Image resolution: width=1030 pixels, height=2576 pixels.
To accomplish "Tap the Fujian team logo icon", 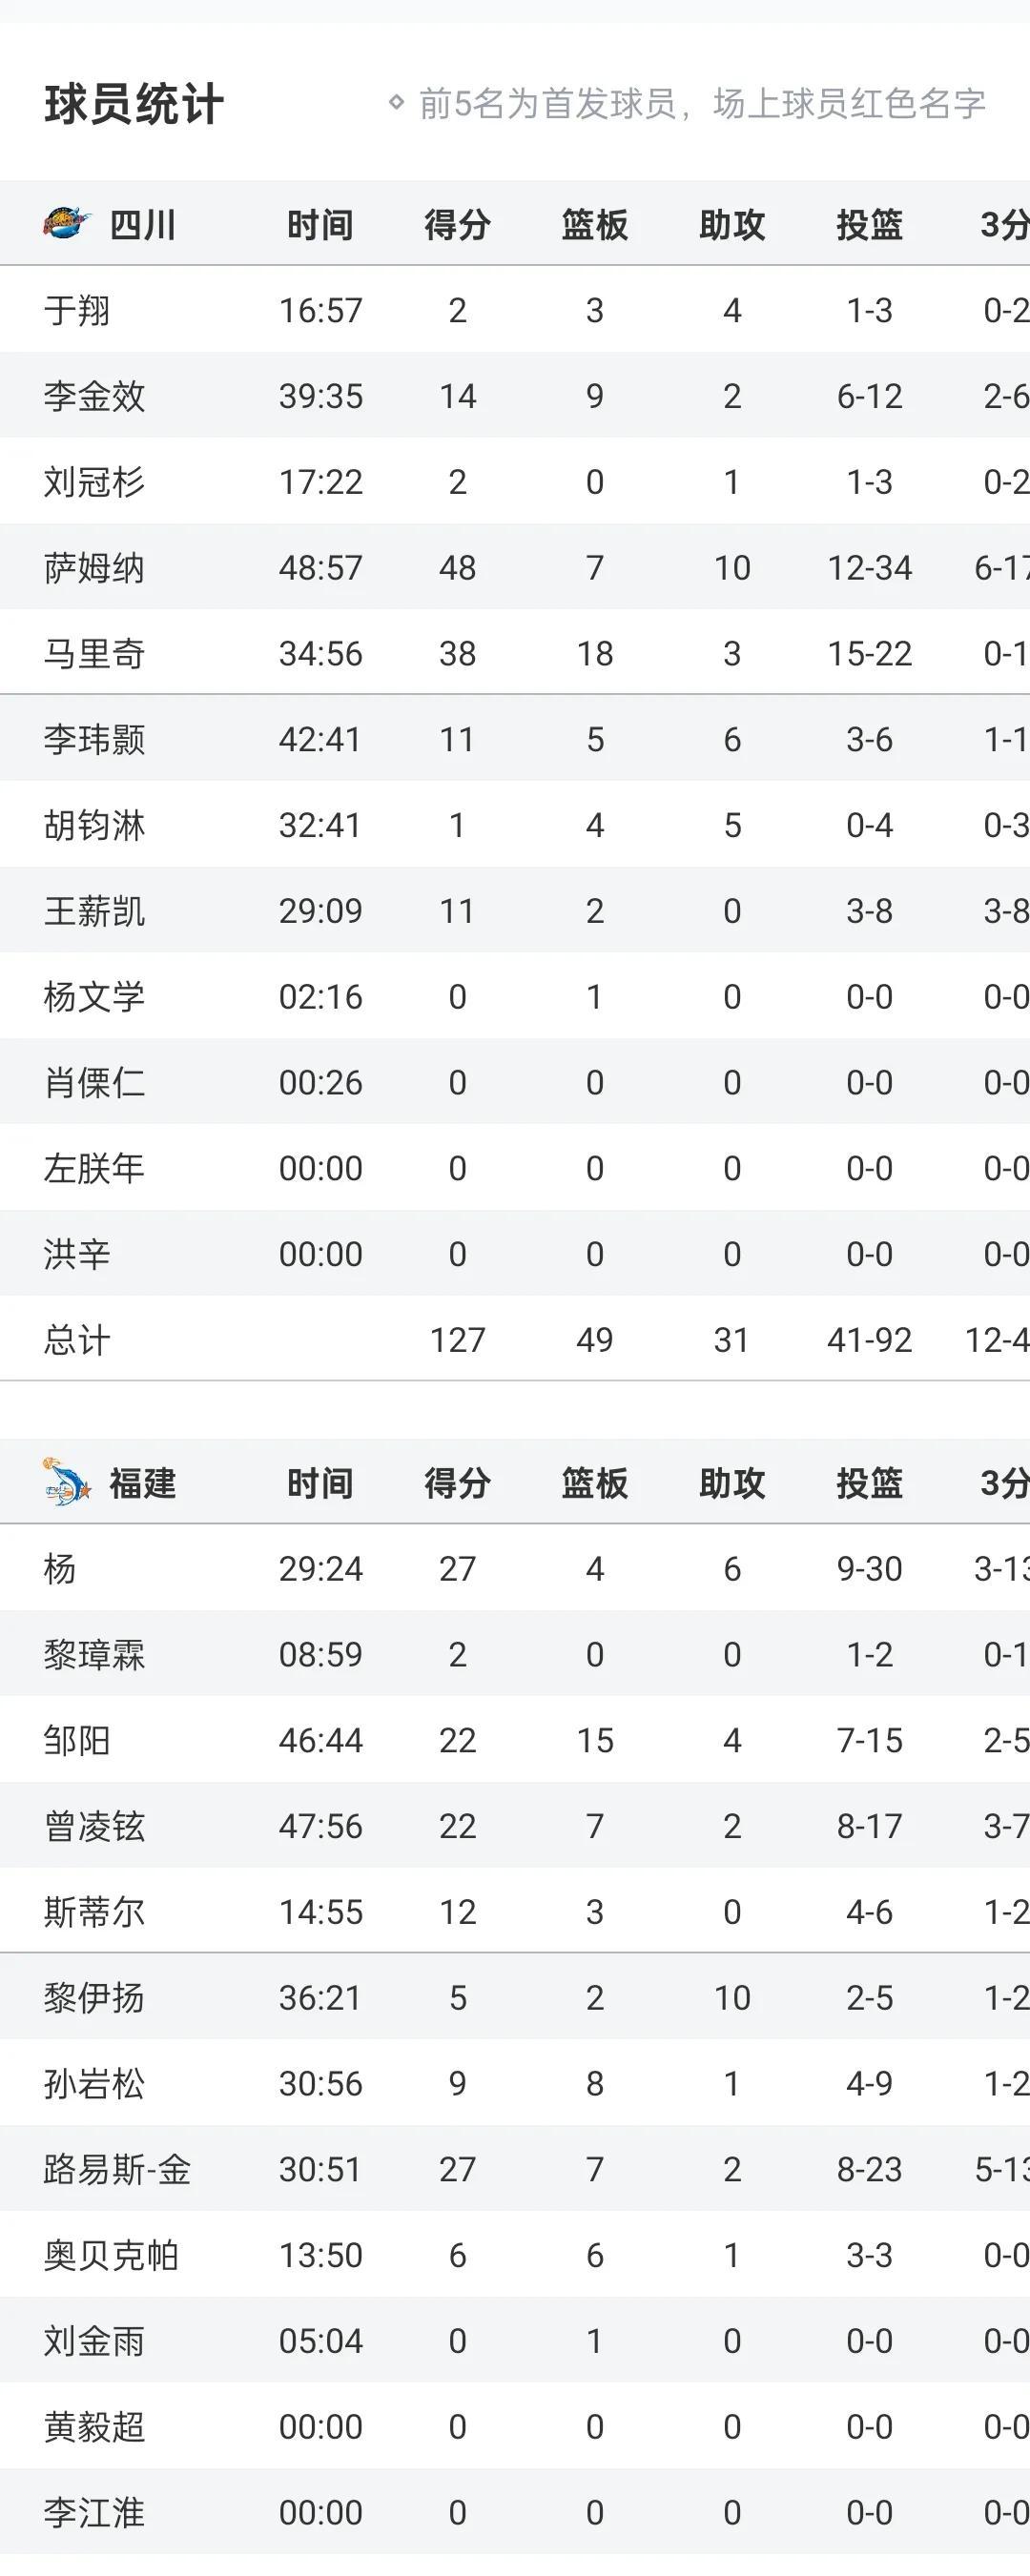I will 67,1482.
